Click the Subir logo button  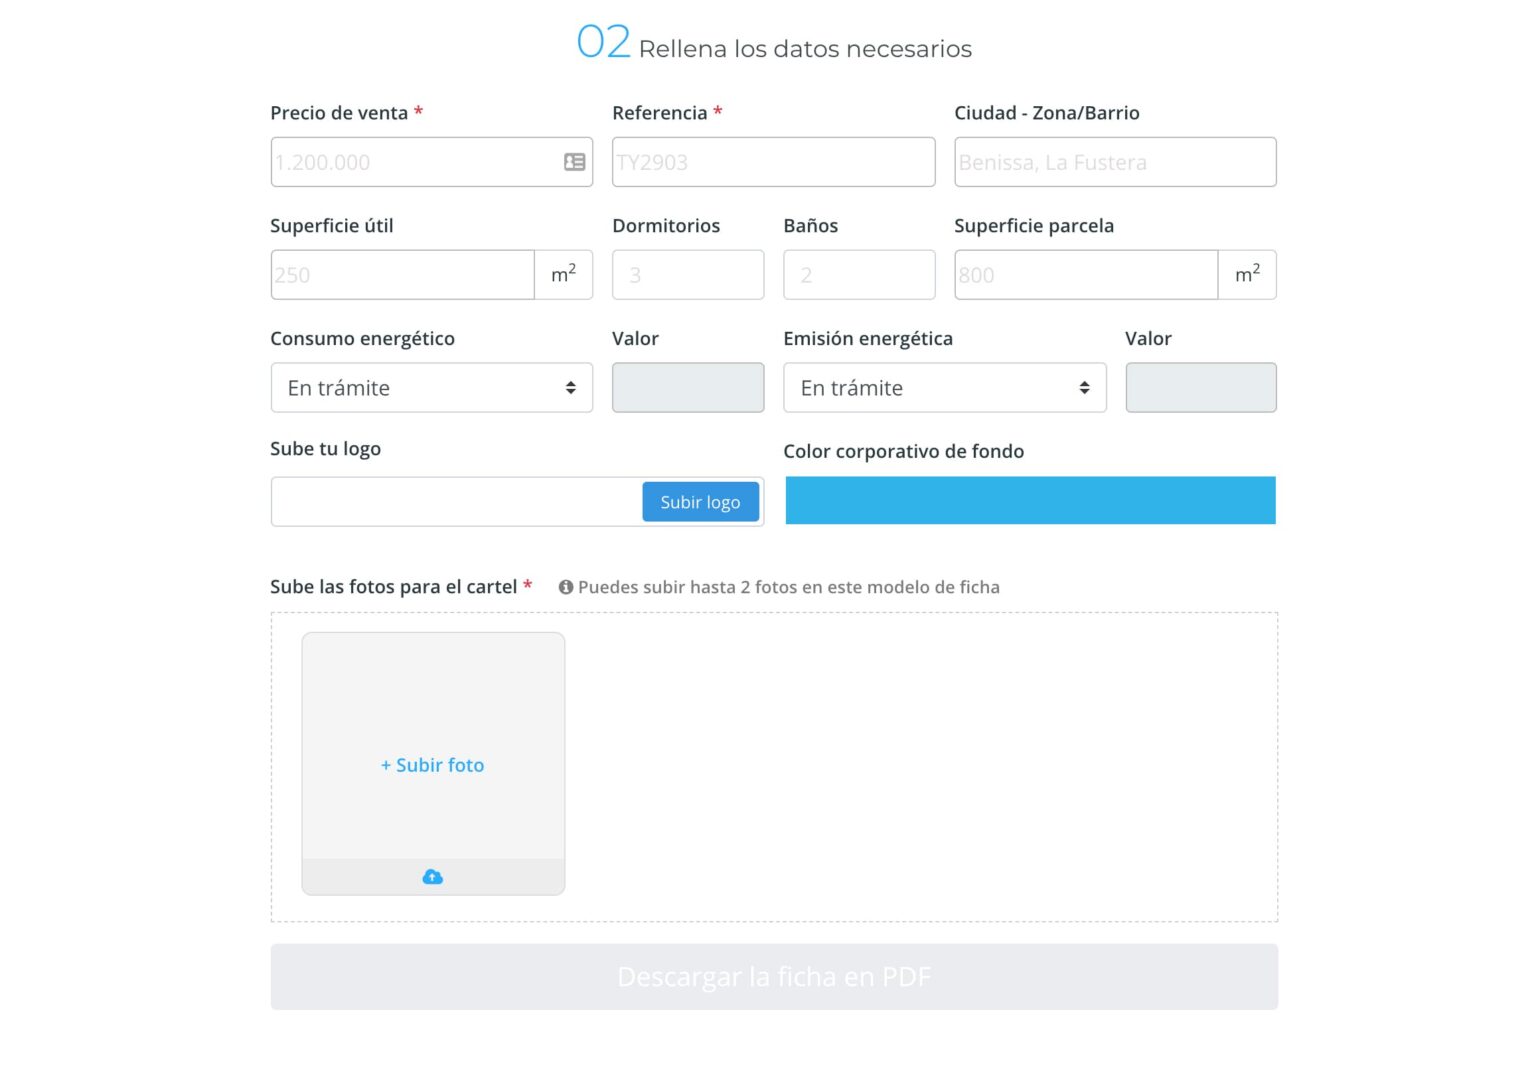point(700,502)
